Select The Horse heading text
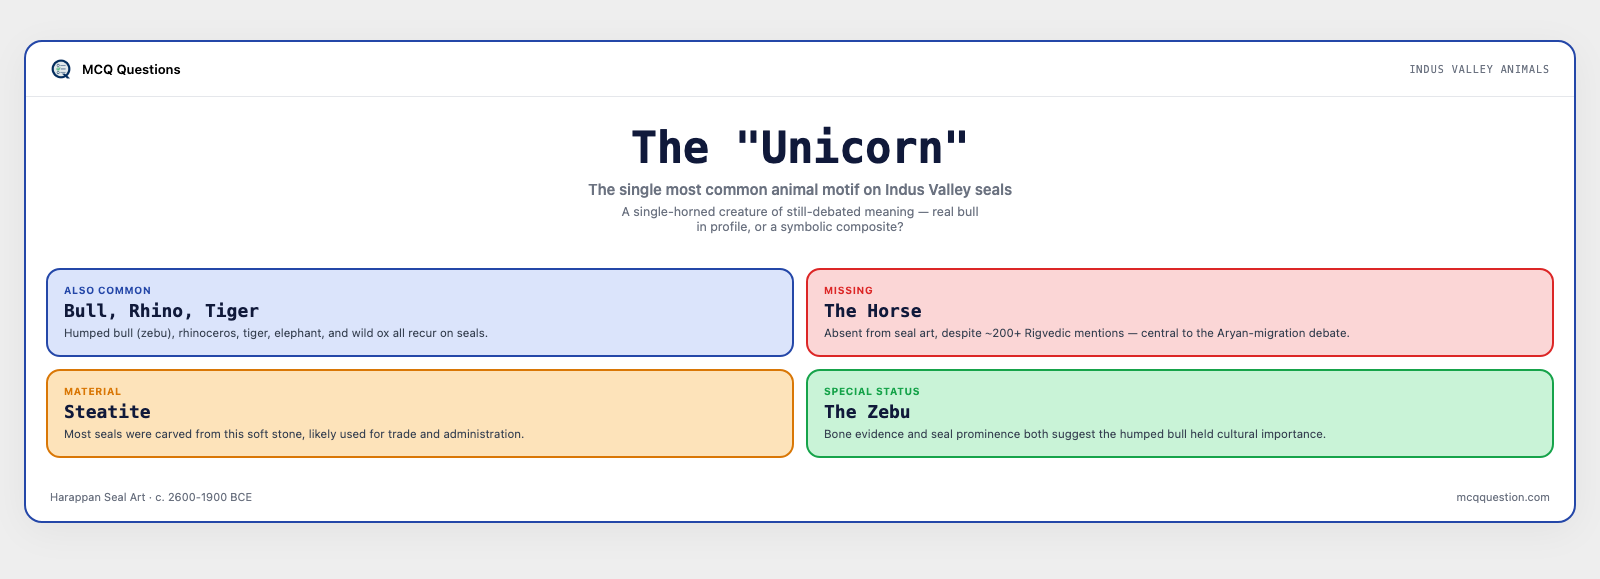Image resolution: width=1600 pixels, height=579 pixels. (873, 311)
